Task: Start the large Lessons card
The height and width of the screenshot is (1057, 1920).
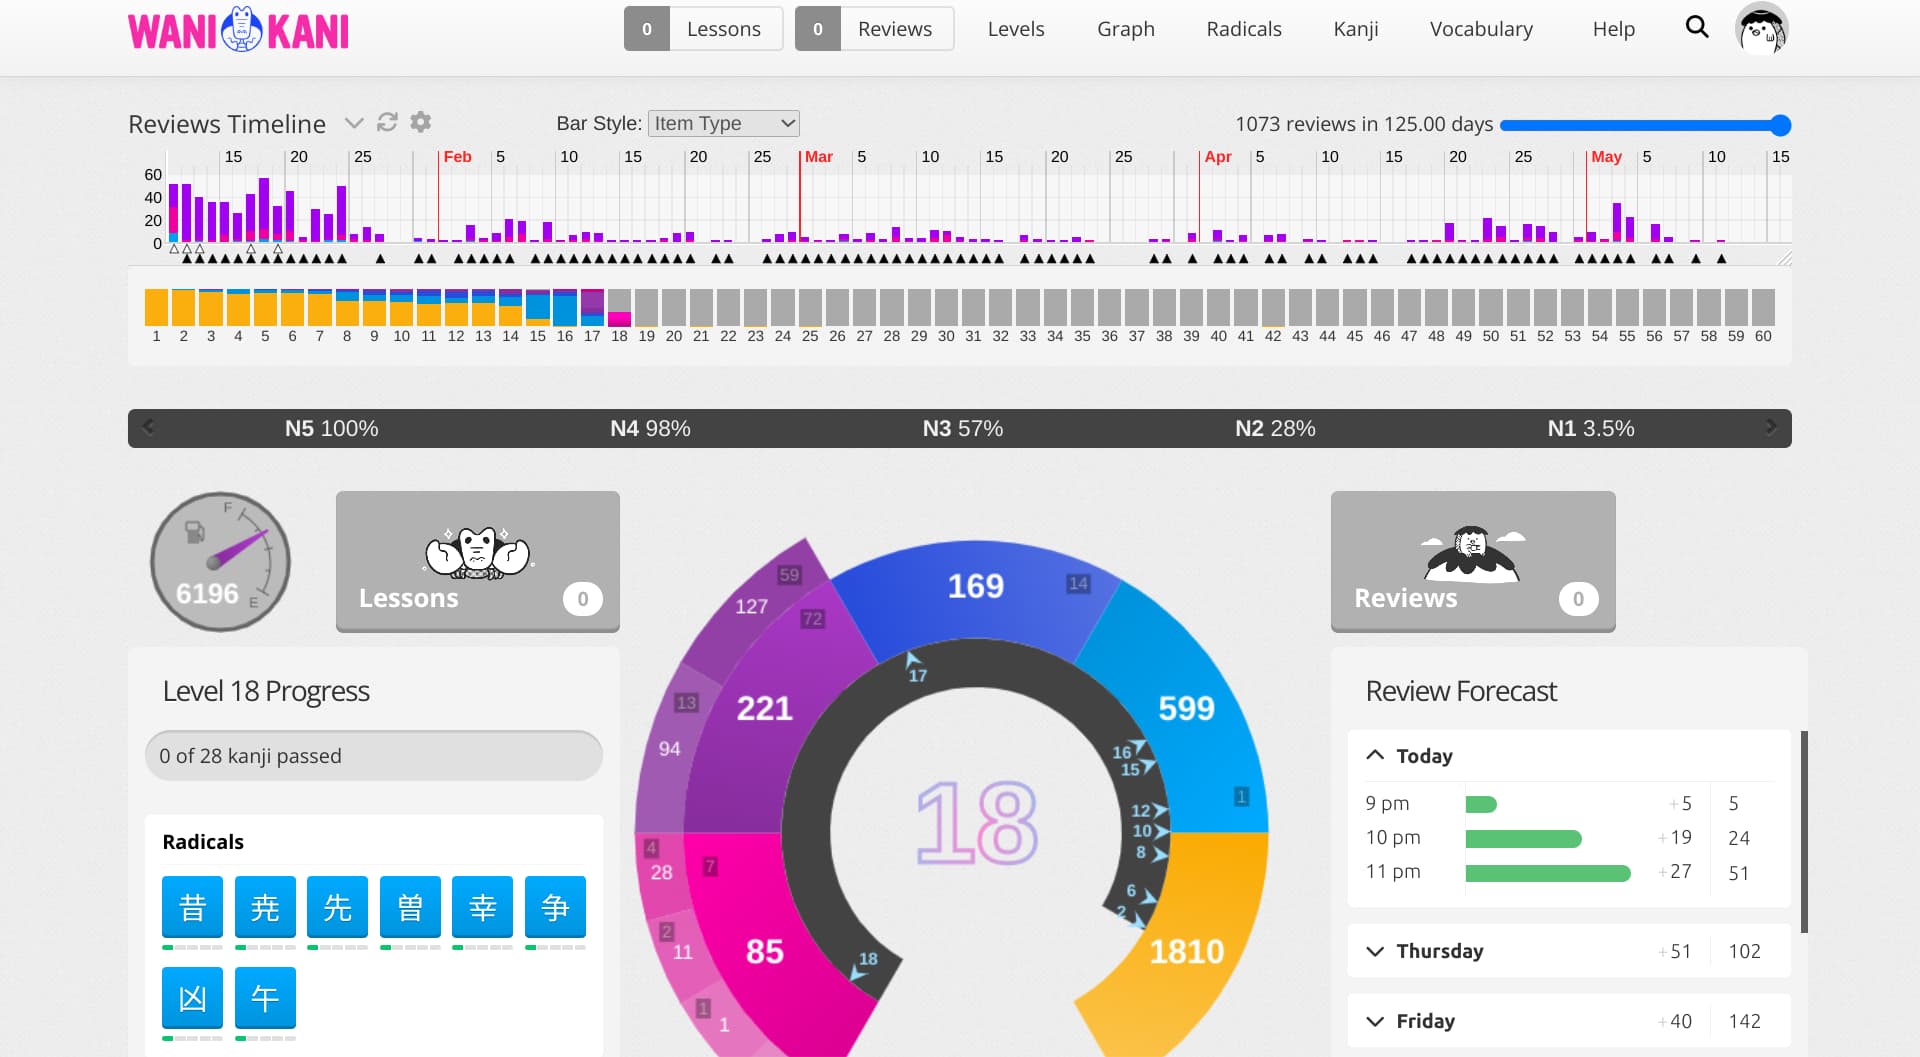Action: click(478, 561)
